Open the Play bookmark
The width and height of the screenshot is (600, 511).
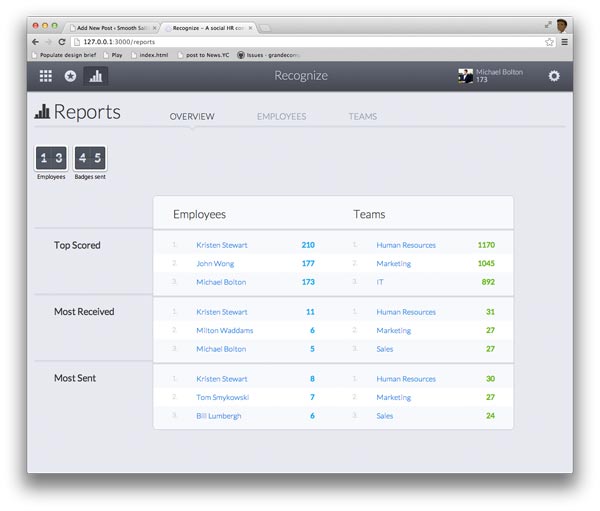[113, 55]
